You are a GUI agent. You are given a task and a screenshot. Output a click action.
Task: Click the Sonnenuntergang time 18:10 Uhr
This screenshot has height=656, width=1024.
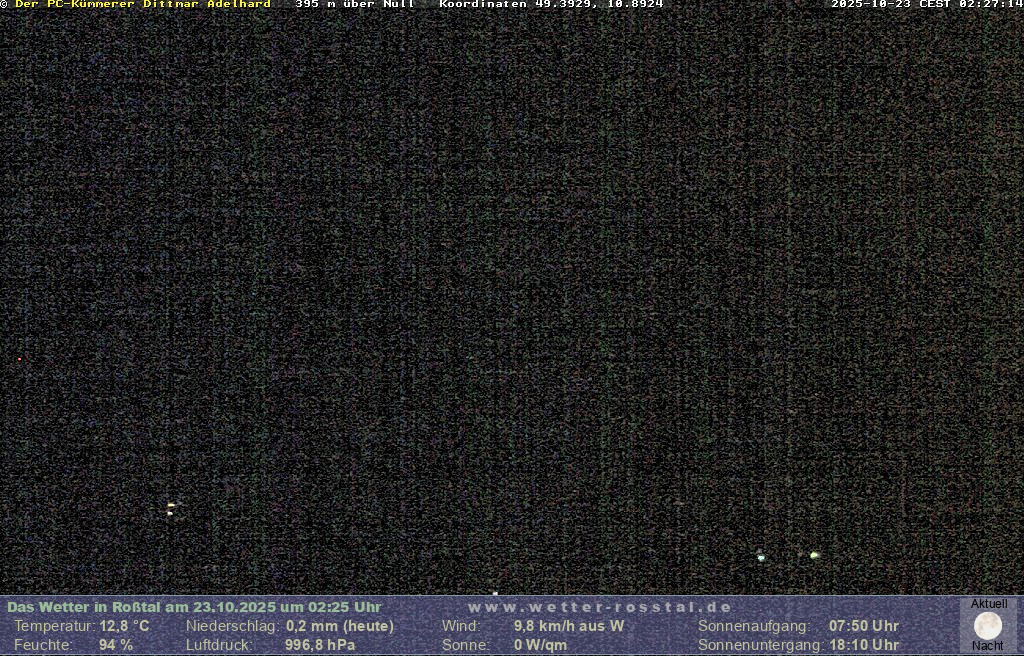(863, 645)
